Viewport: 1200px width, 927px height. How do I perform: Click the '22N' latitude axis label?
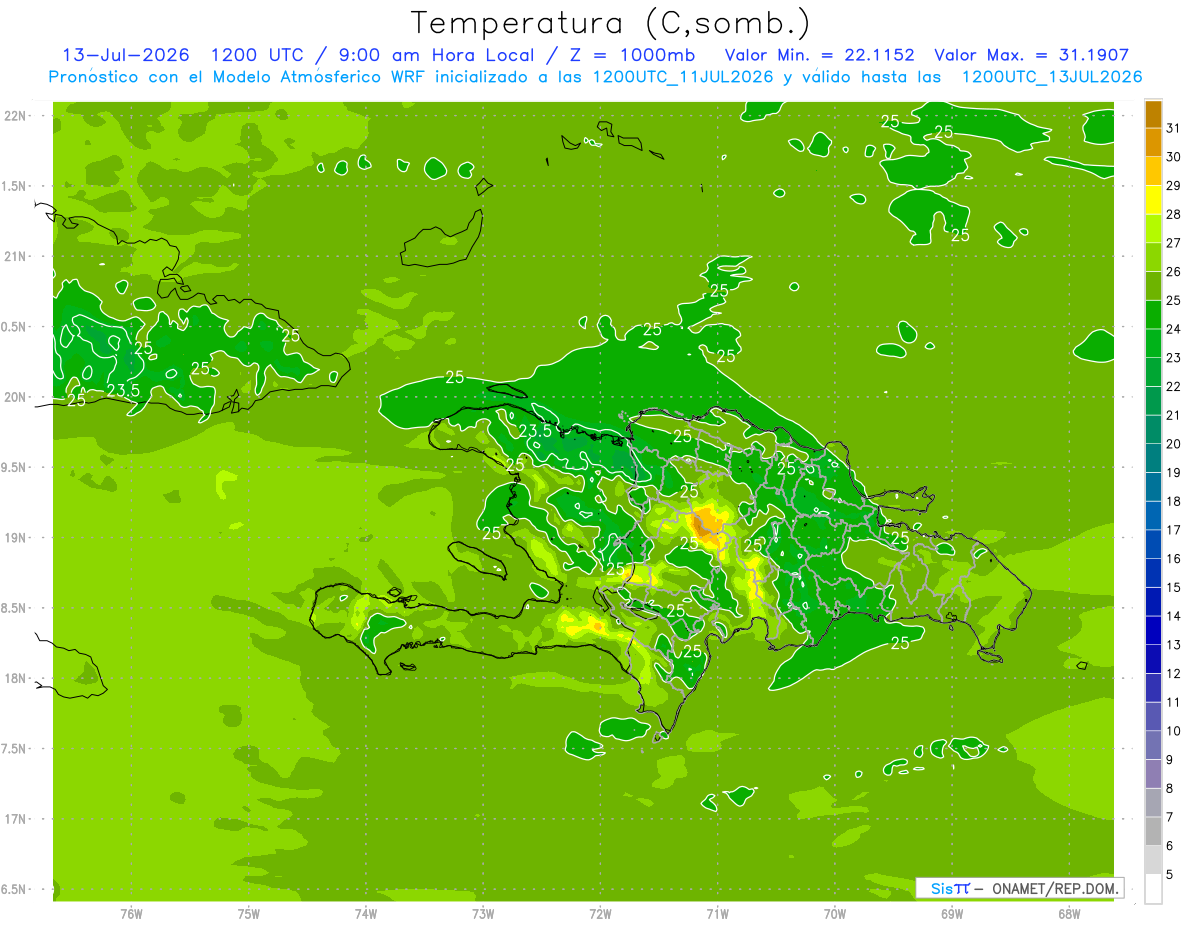tap(16, 116)
